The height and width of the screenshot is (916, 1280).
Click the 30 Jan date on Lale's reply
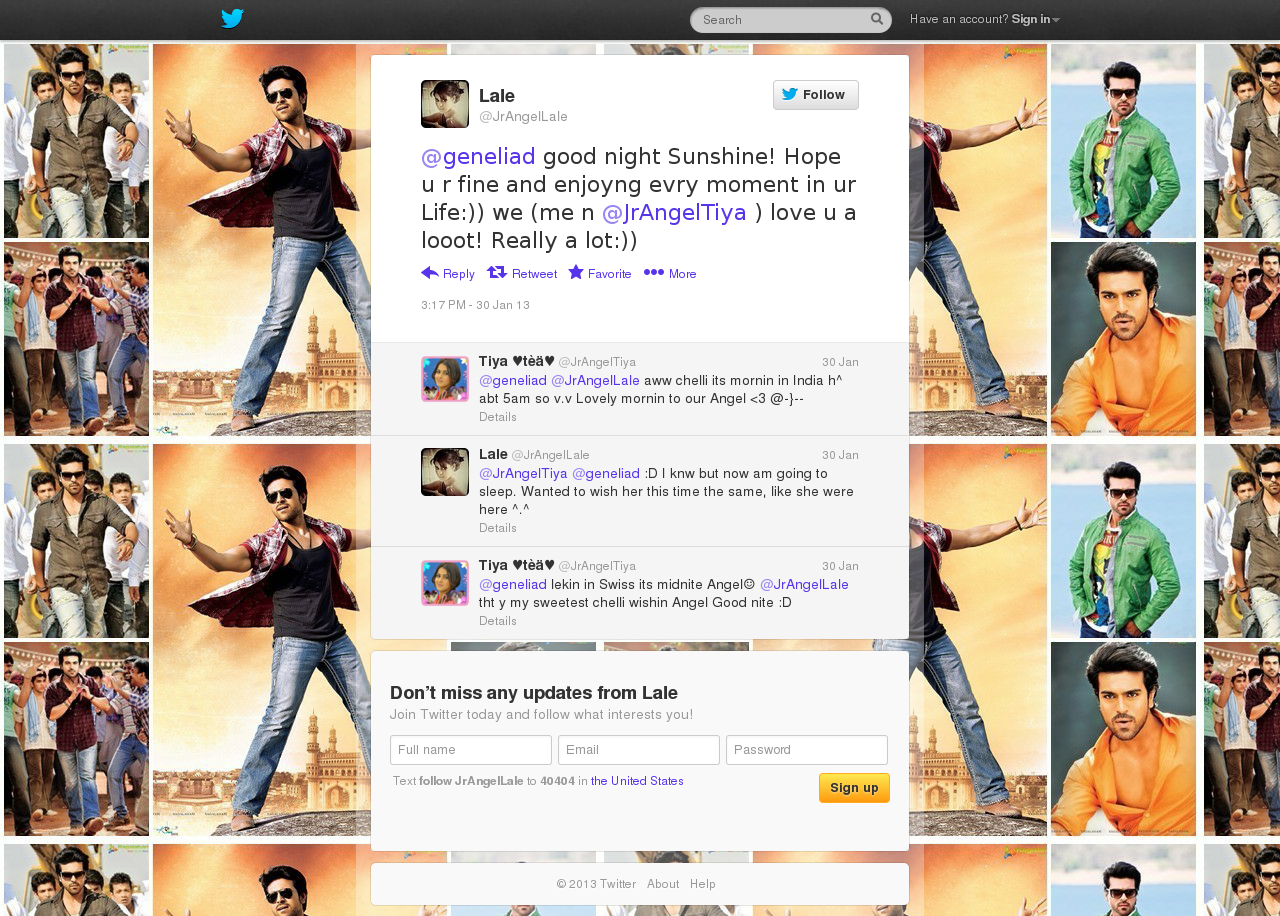(840, 455)
